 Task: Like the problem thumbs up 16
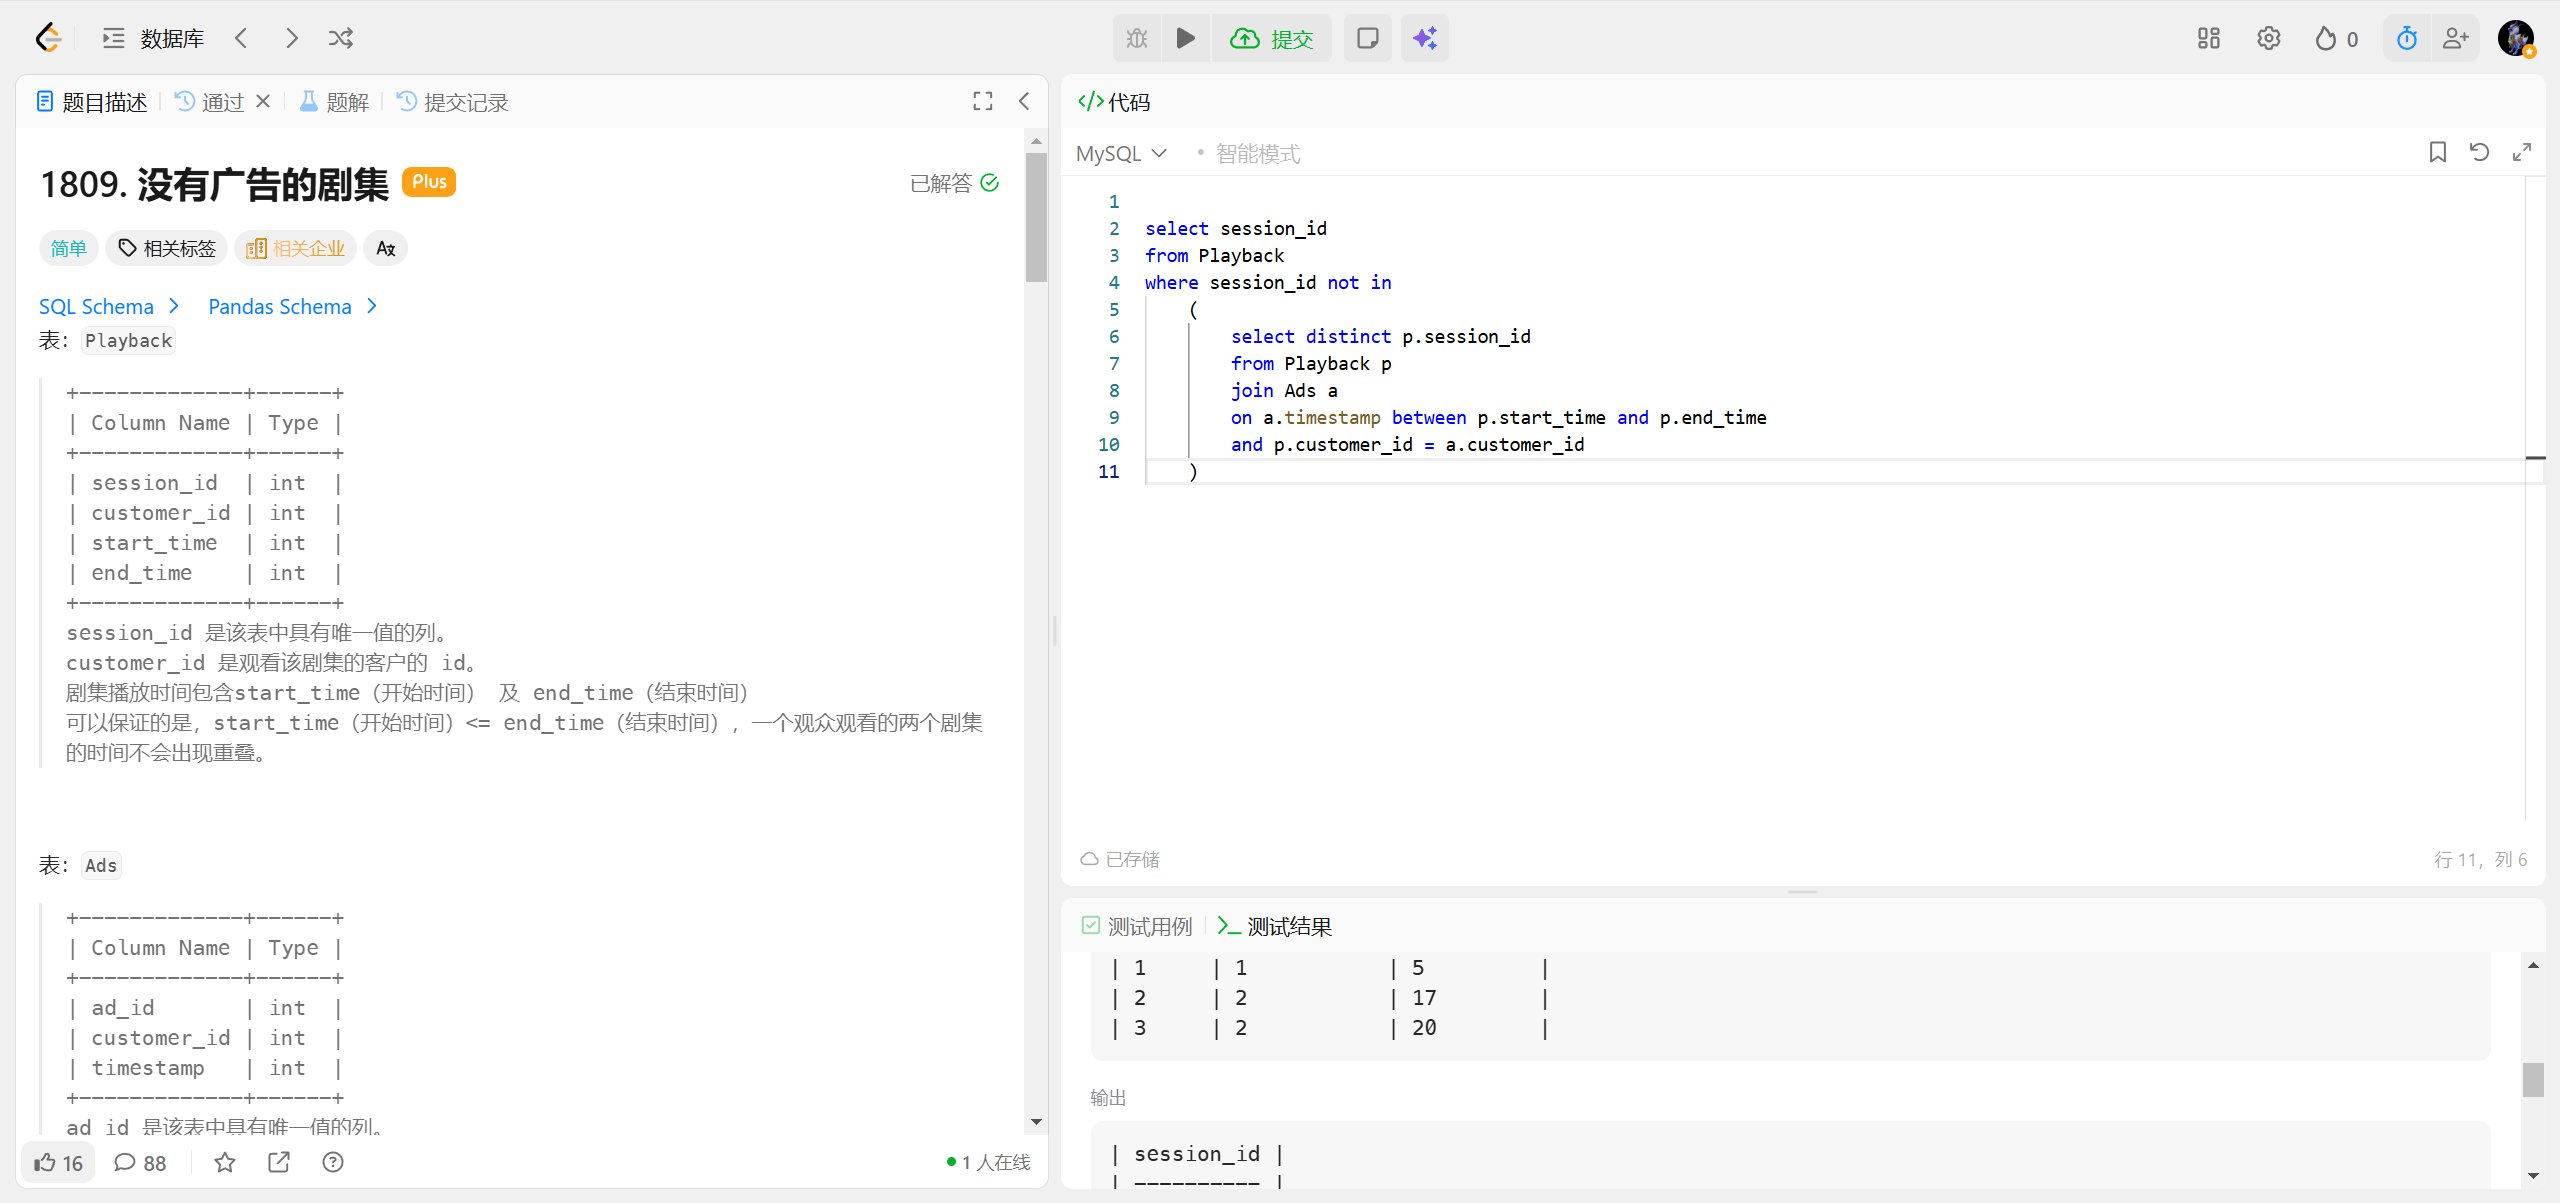pos(58,1162)
